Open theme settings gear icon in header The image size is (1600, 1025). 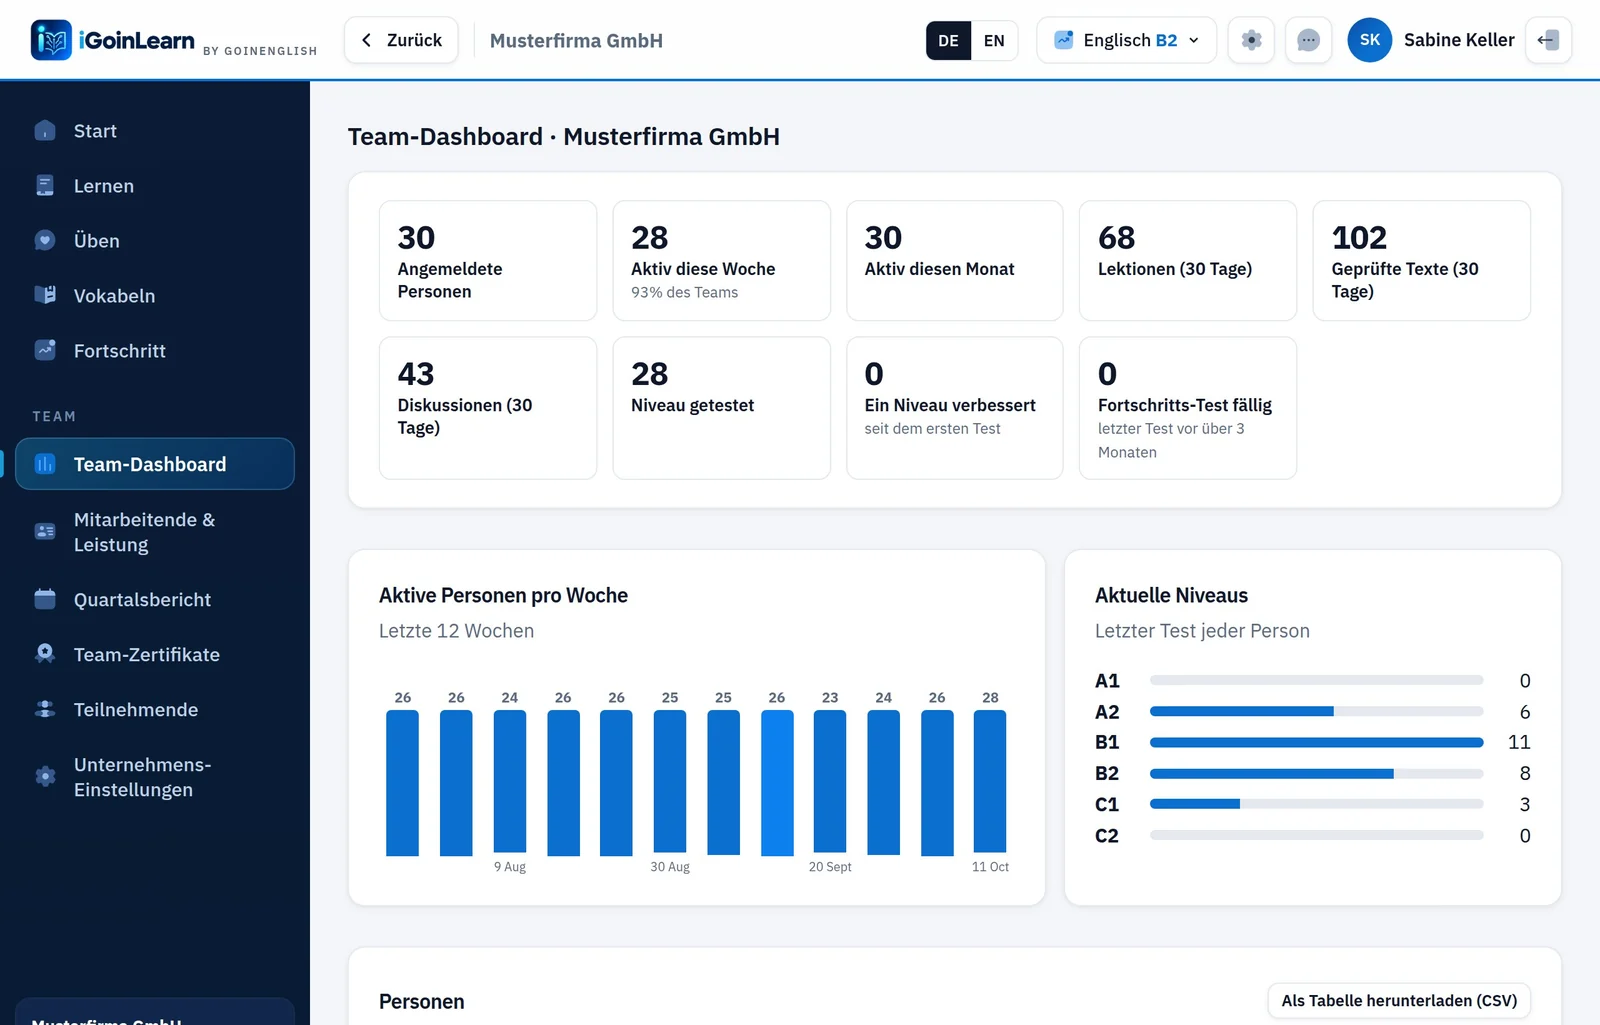click(1251, 40)
